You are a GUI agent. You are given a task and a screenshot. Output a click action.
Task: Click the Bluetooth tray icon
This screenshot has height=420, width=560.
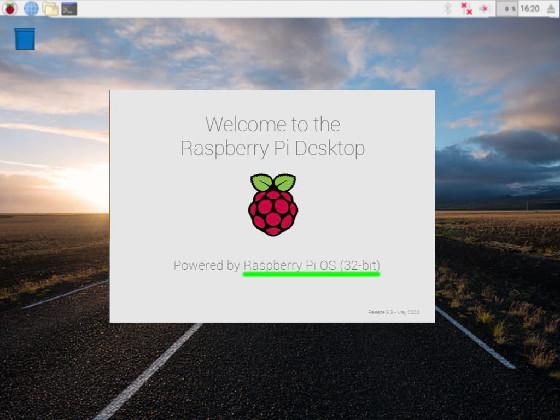click(448, 8)
